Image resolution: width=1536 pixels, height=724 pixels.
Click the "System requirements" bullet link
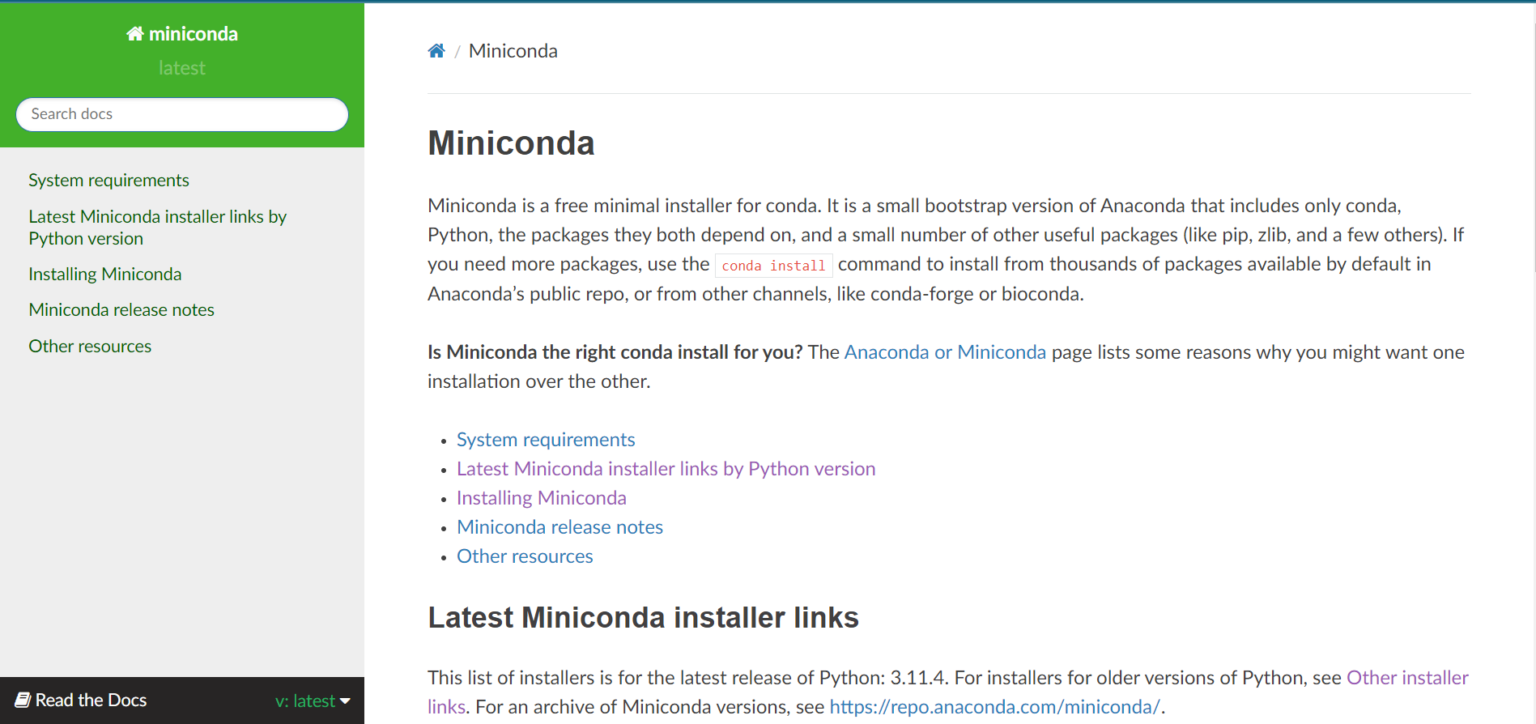coord(545,439)
